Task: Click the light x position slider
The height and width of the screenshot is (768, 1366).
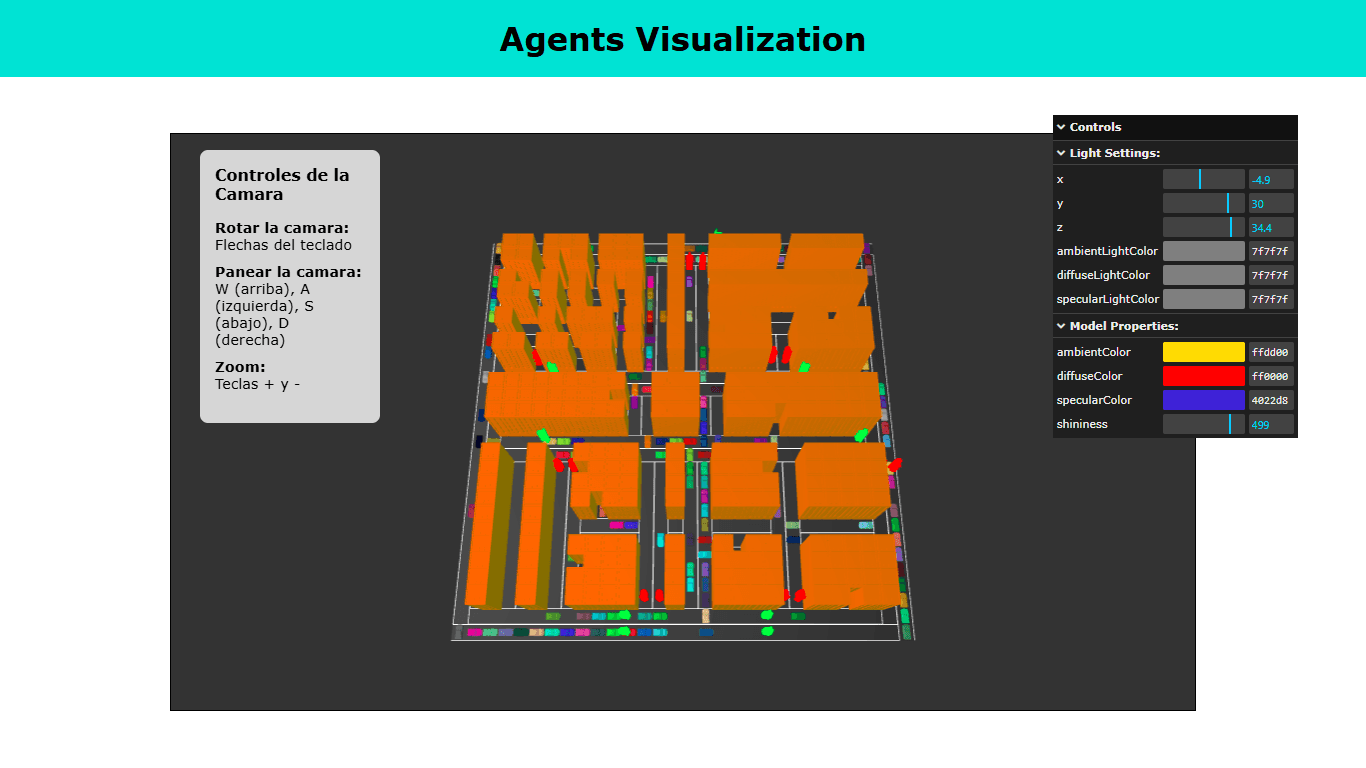Action: click(x=1203, y=179)
